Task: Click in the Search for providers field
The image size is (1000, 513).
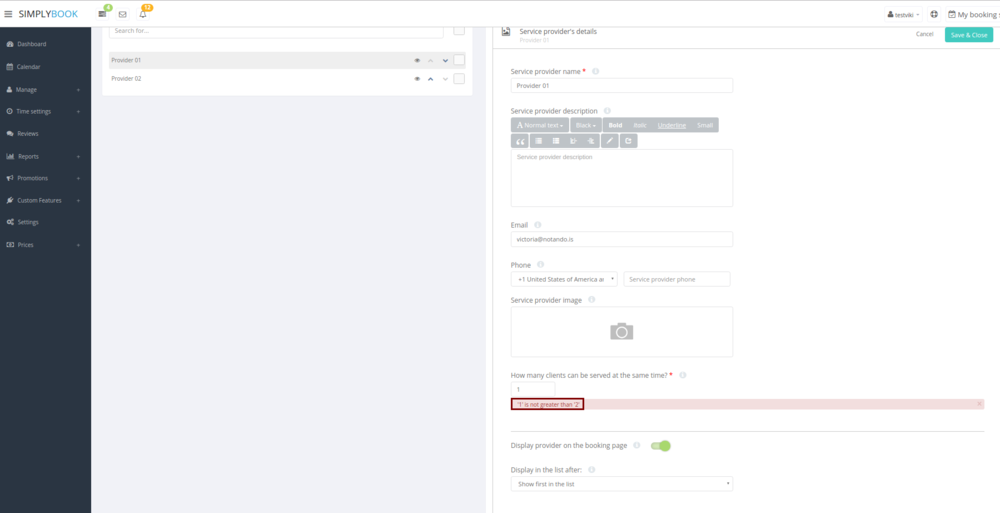Action: click(x=276, y=31)
